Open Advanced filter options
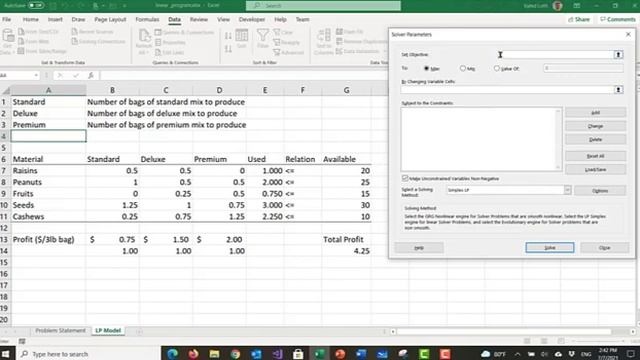The height and width of the screenshot is (360, 640). click(x=289, y=52)
